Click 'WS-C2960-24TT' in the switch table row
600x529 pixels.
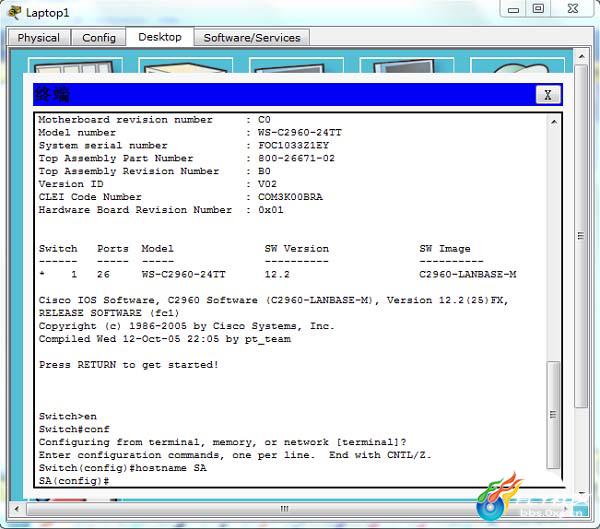tap(184, 274)
